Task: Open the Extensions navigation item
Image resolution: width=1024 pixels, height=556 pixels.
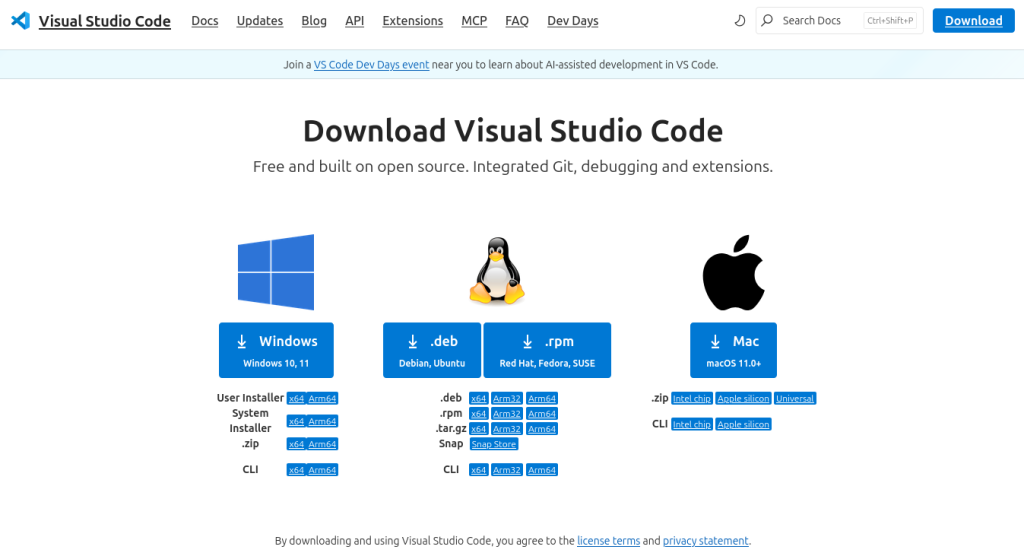Action: coord(412,21)
